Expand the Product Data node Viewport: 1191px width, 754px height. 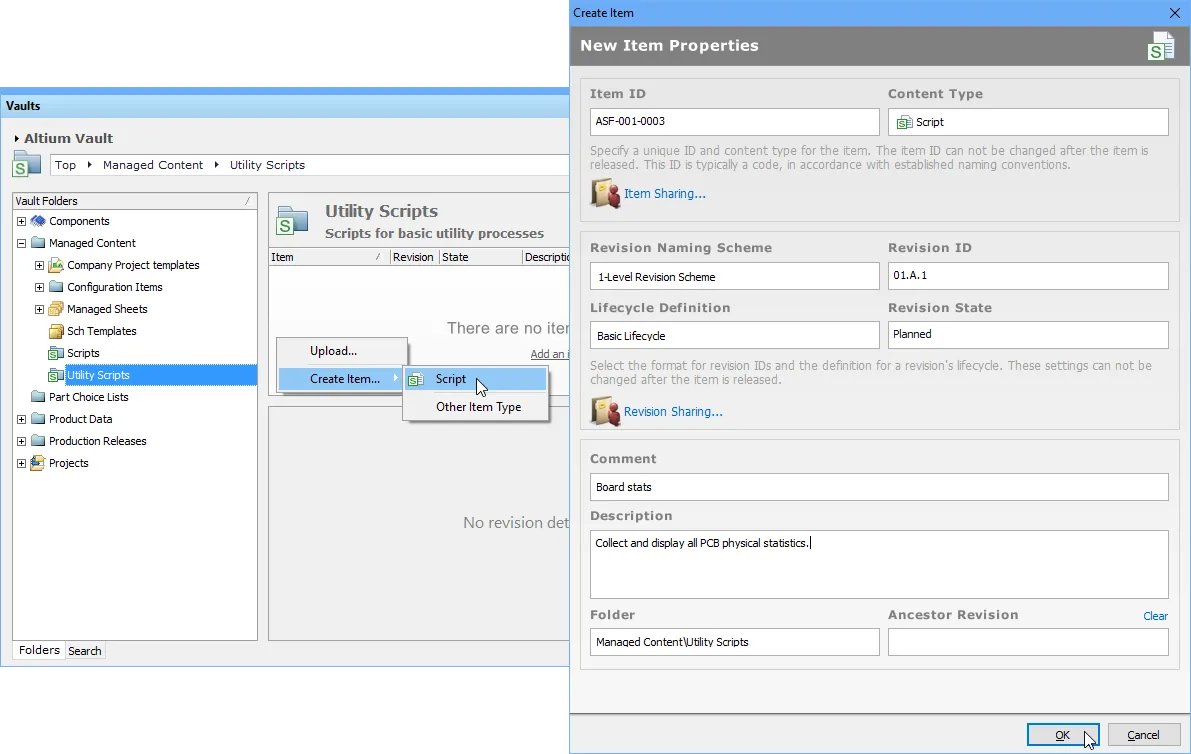[x=21, y=419]
